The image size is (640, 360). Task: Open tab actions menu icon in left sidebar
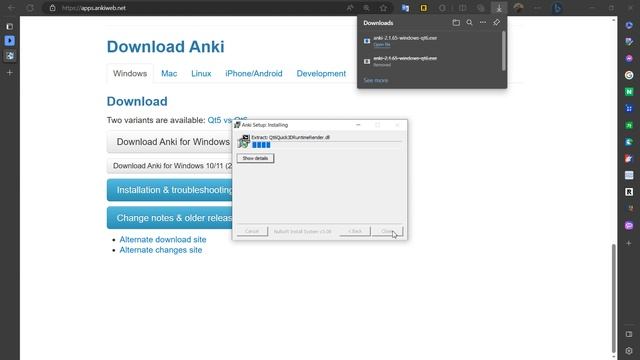pyautogui.click(x=10, y=27)
